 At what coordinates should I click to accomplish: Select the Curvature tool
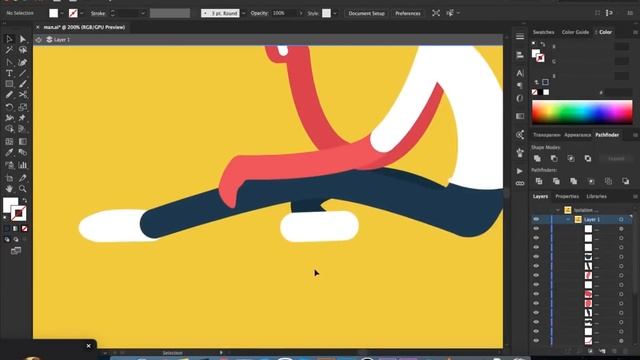(23, 62)
